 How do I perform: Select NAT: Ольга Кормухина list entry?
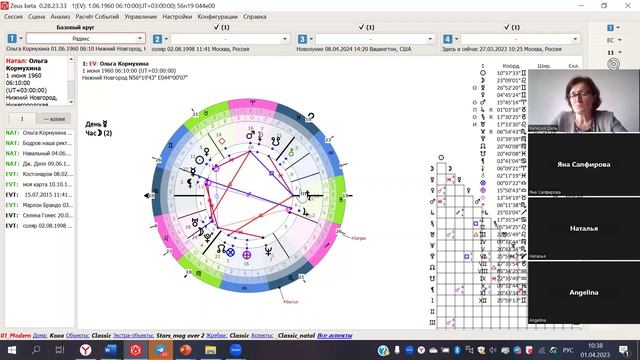39,133
